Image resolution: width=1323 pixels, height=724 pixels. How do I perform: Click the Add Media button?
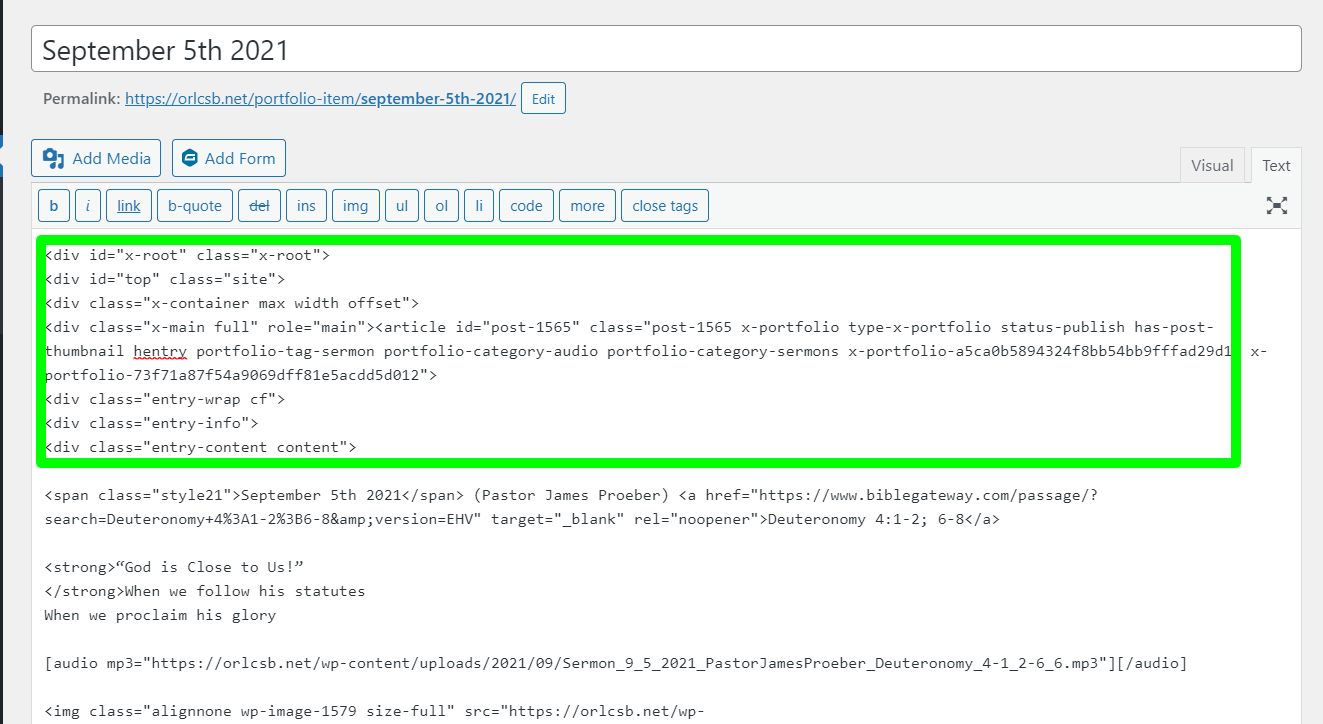[x=97, y=158]
